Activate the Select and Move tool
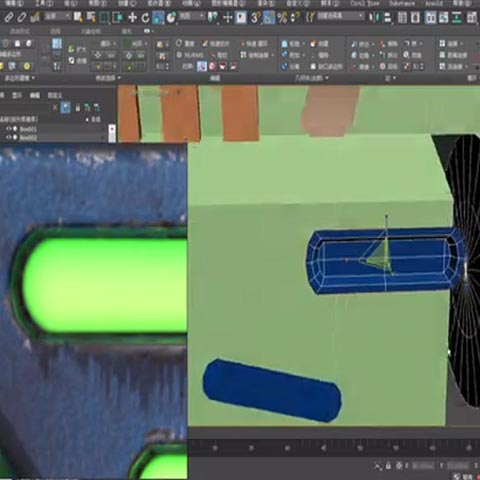The image size is (480, 480). click(132, 17)
